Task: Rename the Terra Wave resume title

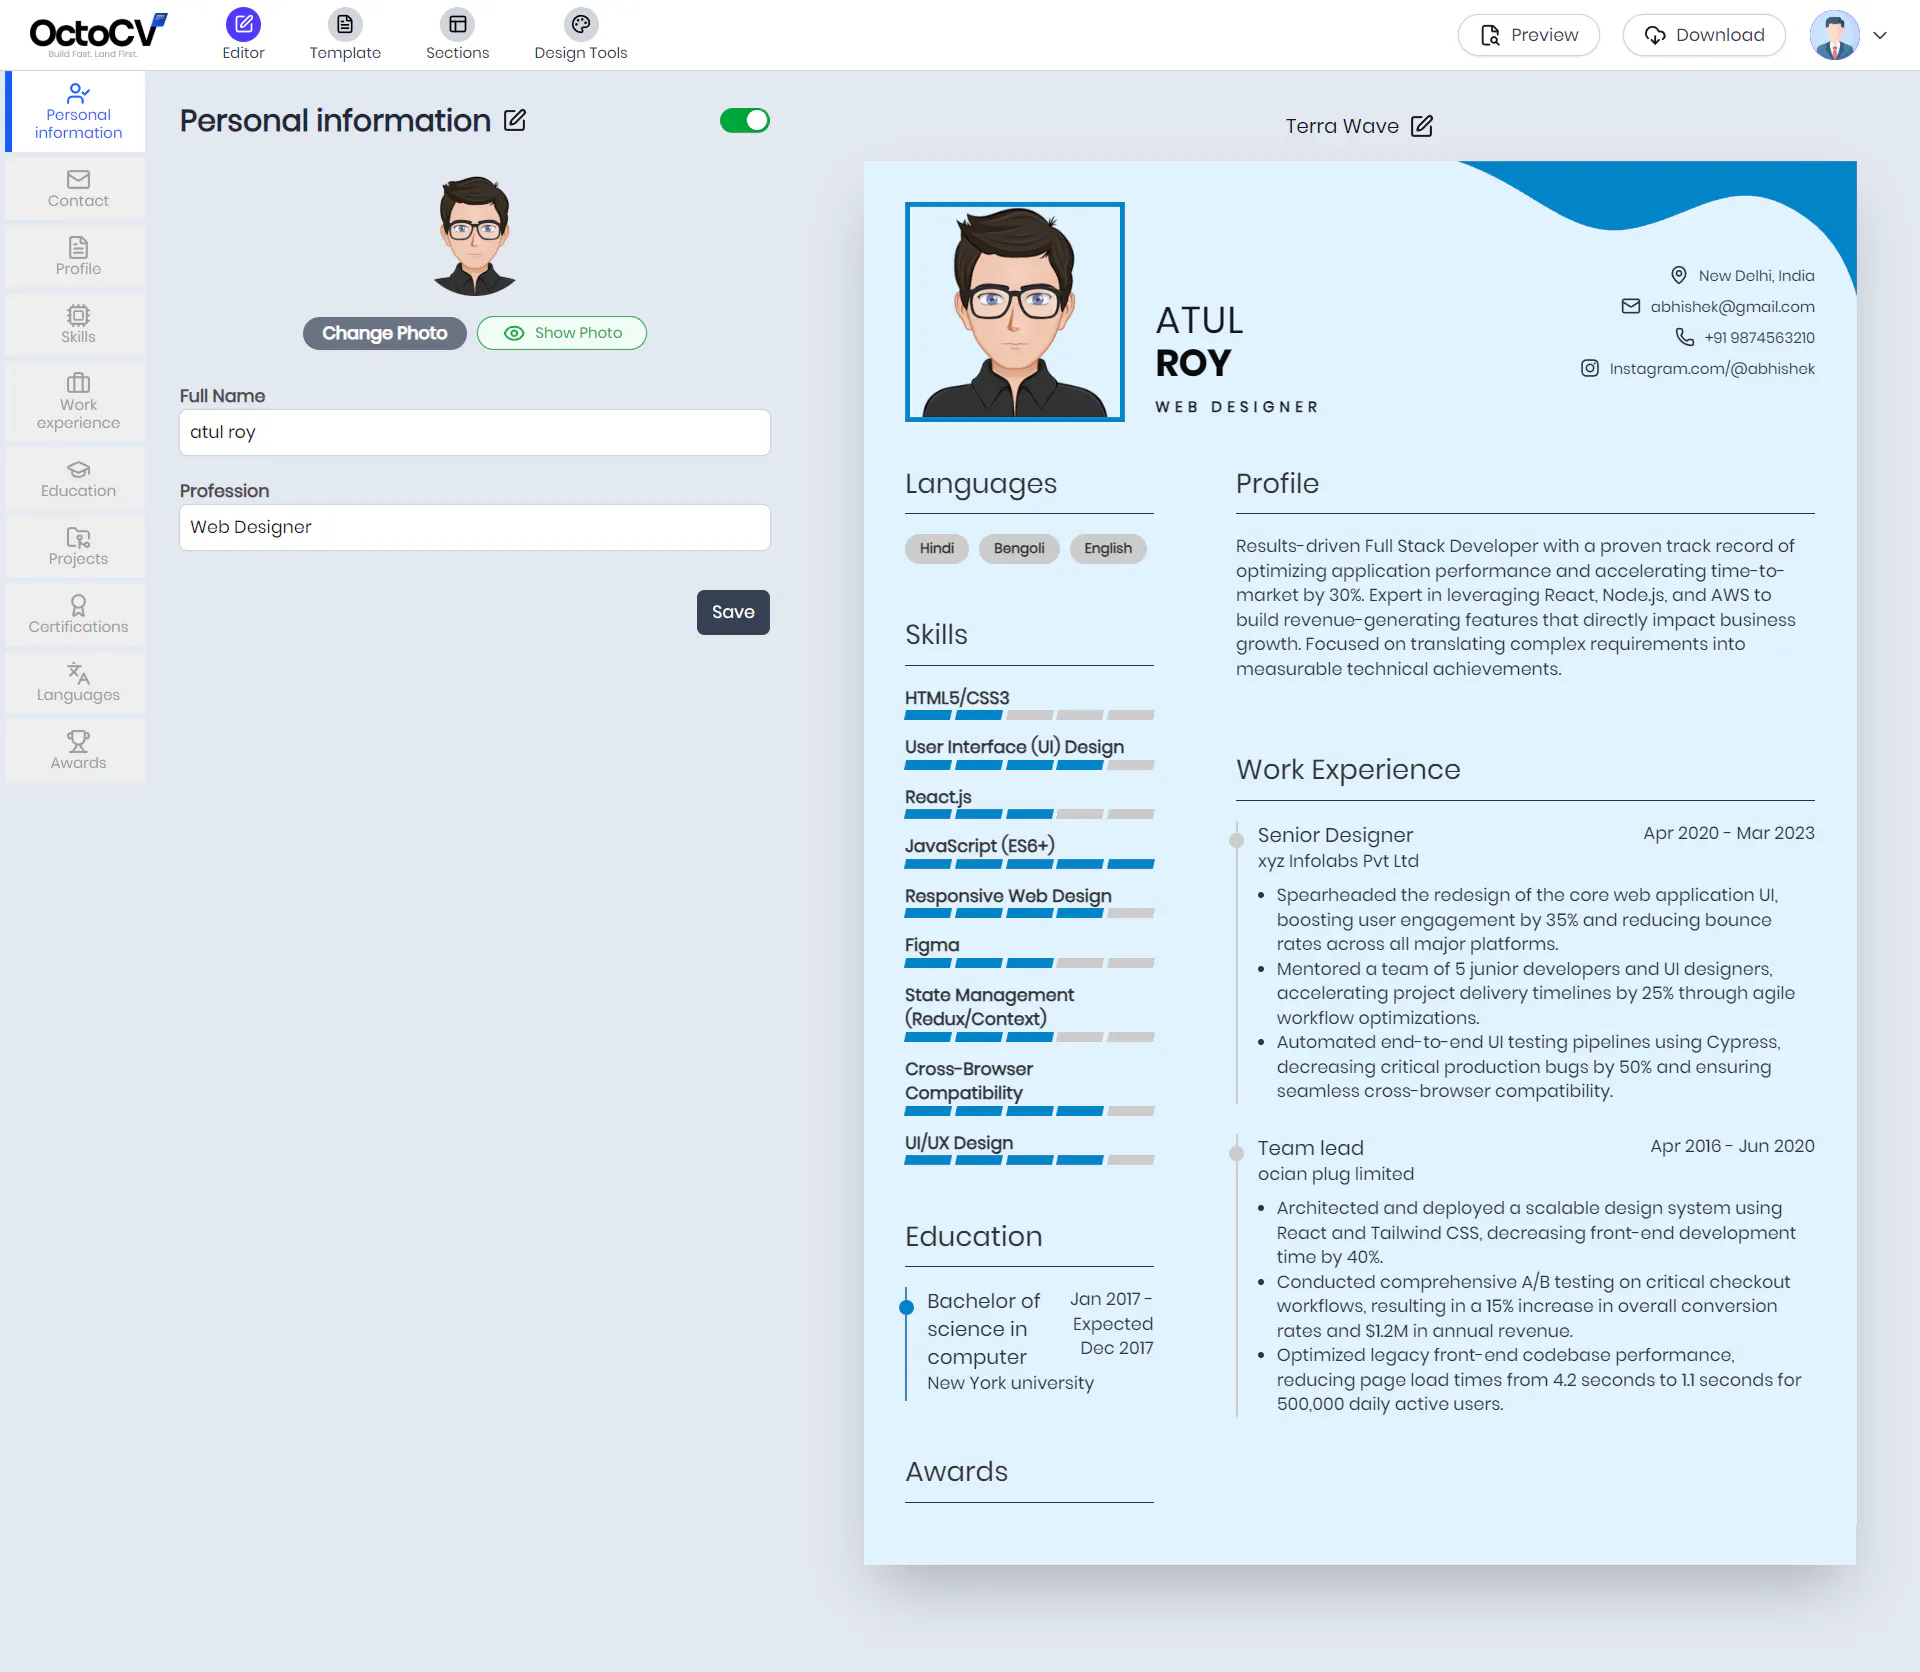Action: point(1421,126)
